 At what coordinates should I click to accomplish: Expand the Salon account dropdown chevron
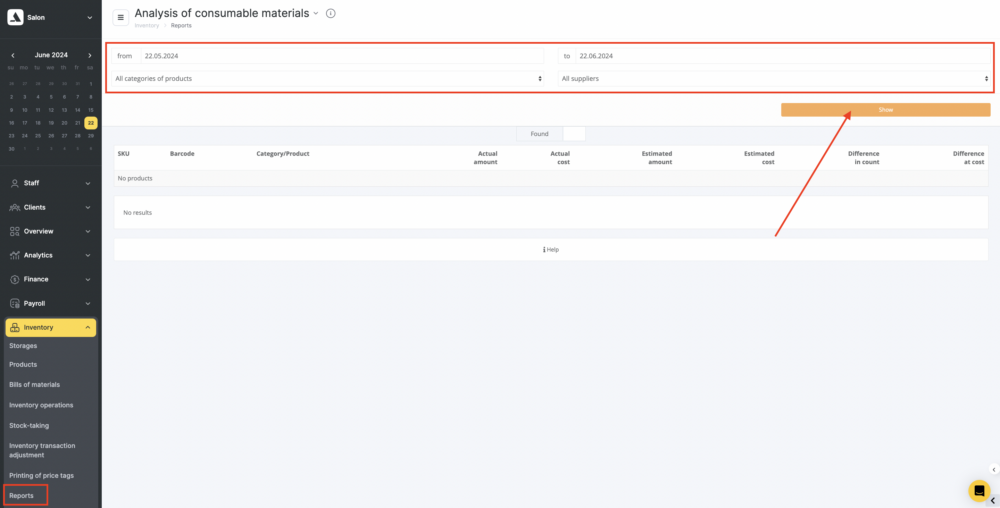pyautogui.click(x=89, y=17)
